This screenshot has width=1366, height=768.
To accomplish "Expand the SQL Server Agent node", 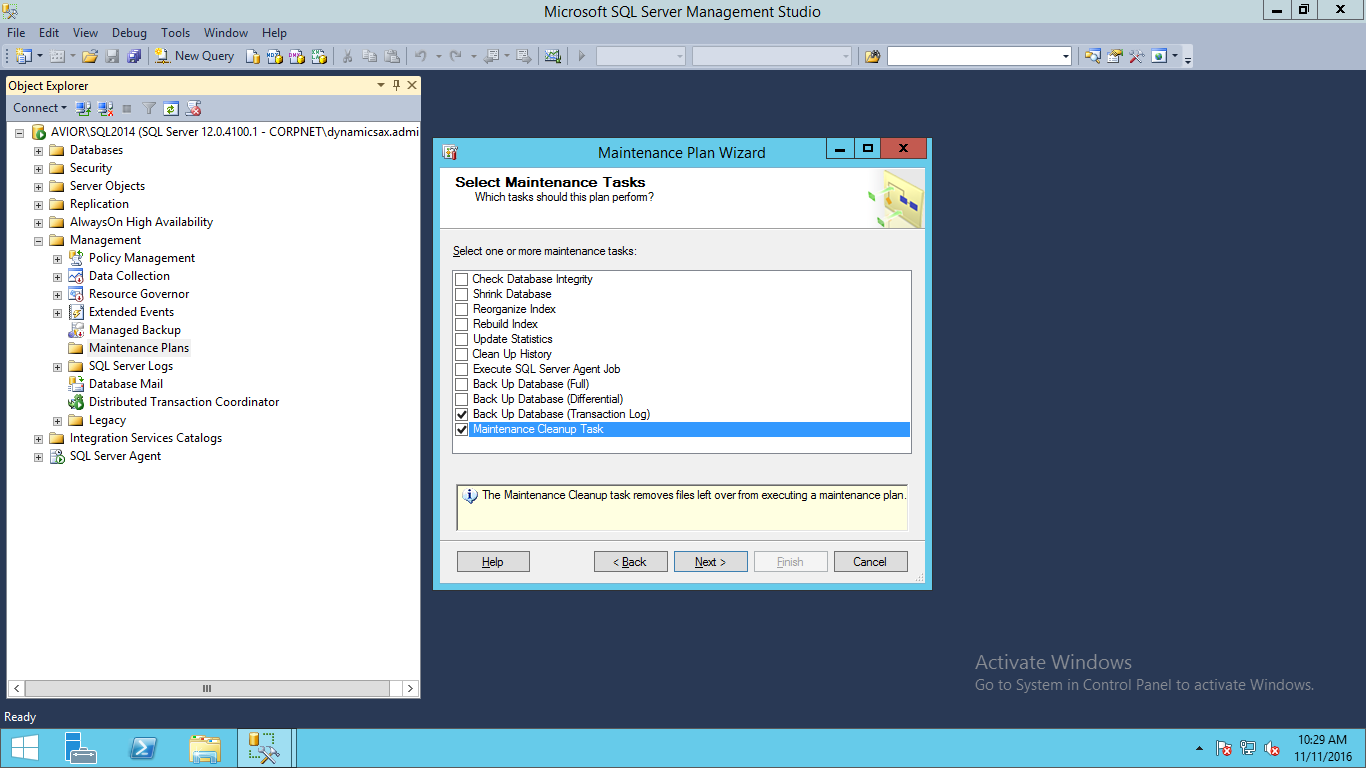I will [39, 456].
